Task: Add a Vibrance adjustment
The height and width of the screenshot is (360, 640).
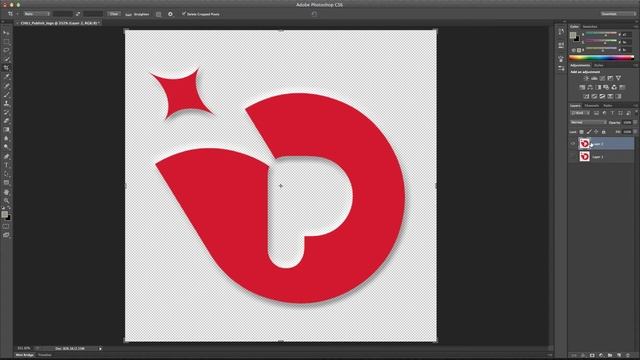Action: [618, 78]
